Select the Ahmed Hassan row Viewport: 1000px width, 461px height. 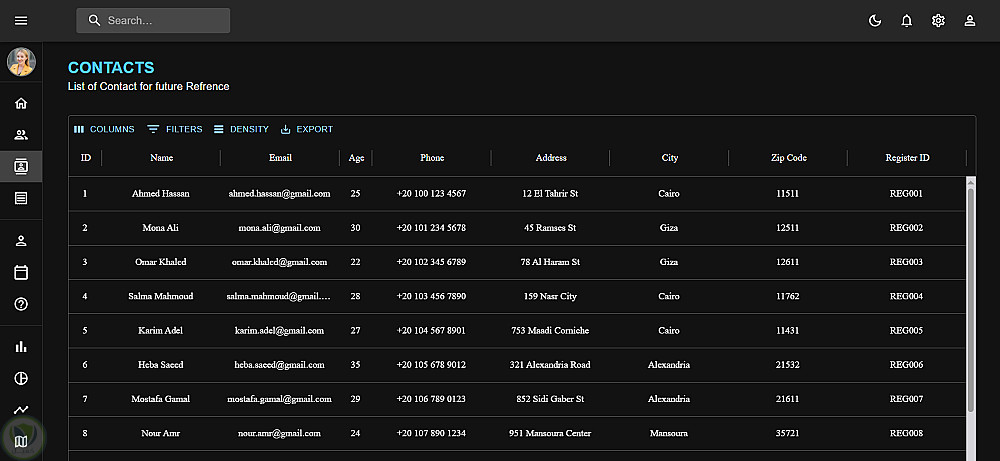[x=160, y=194]
